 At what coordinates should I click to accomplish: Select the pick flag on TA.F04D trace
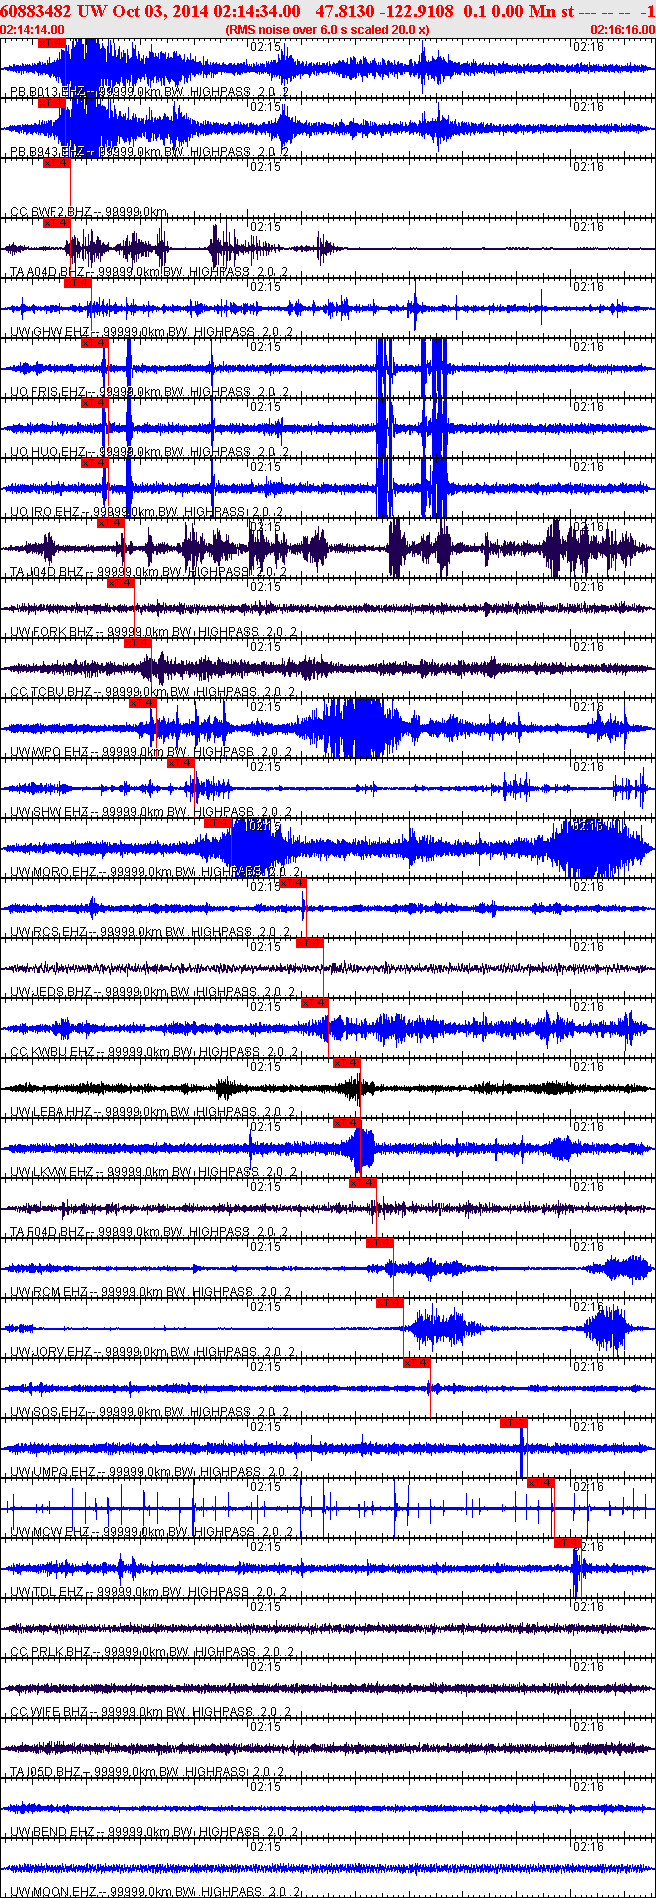[x=362, y=1183]
